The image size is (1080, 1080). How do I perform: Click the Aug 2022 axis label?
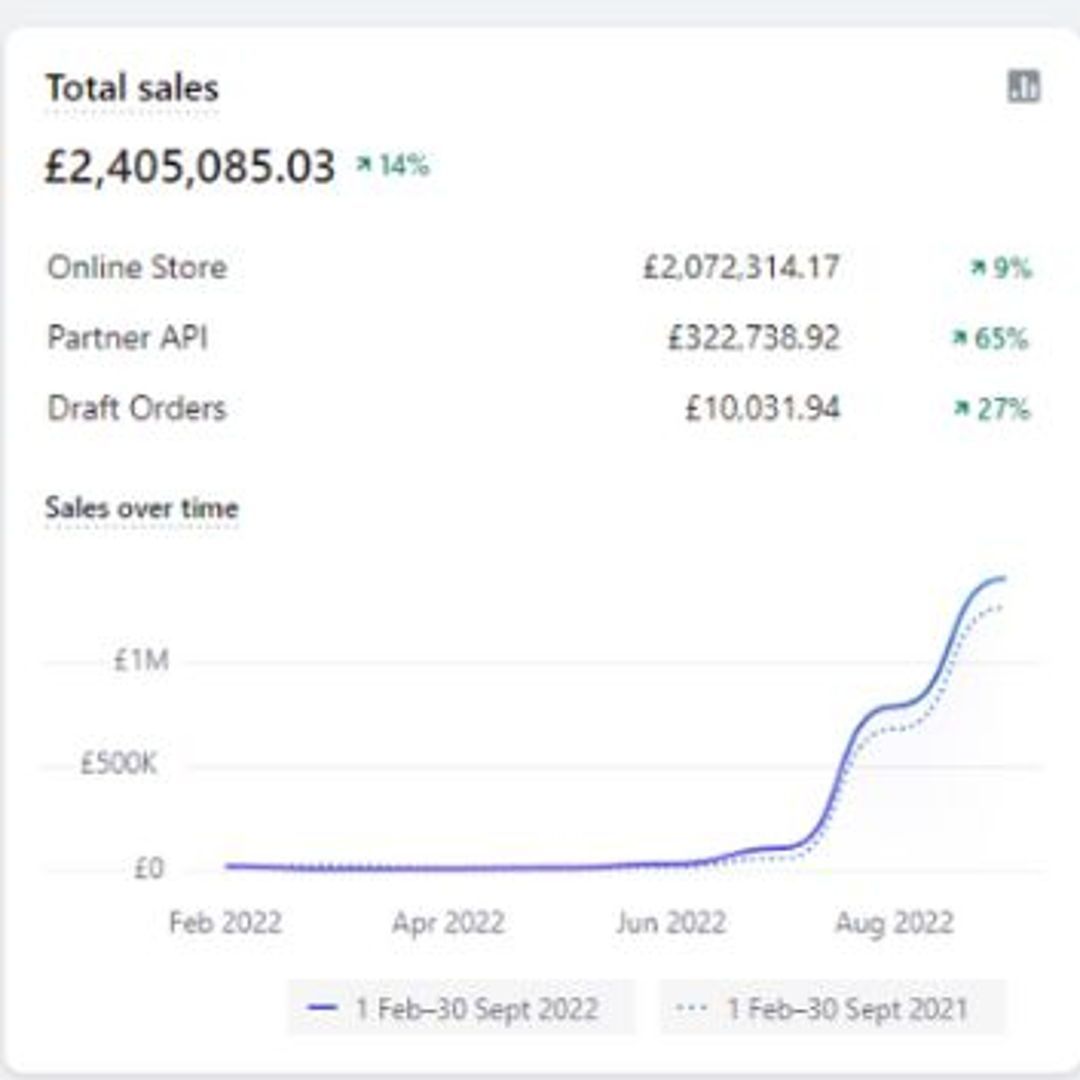[x=894, y=922]
